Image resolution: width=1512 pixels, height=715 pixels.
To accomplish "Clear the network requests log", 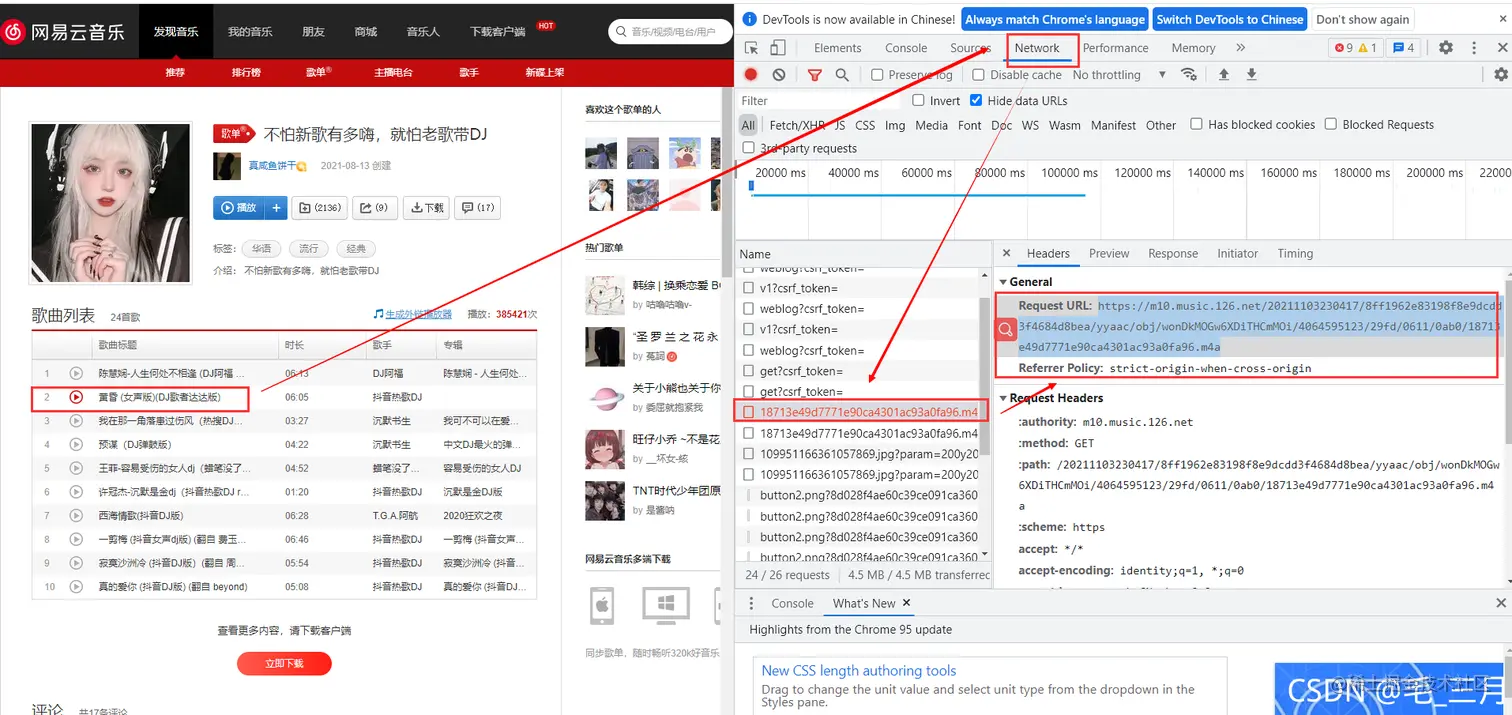I will 779,74.
